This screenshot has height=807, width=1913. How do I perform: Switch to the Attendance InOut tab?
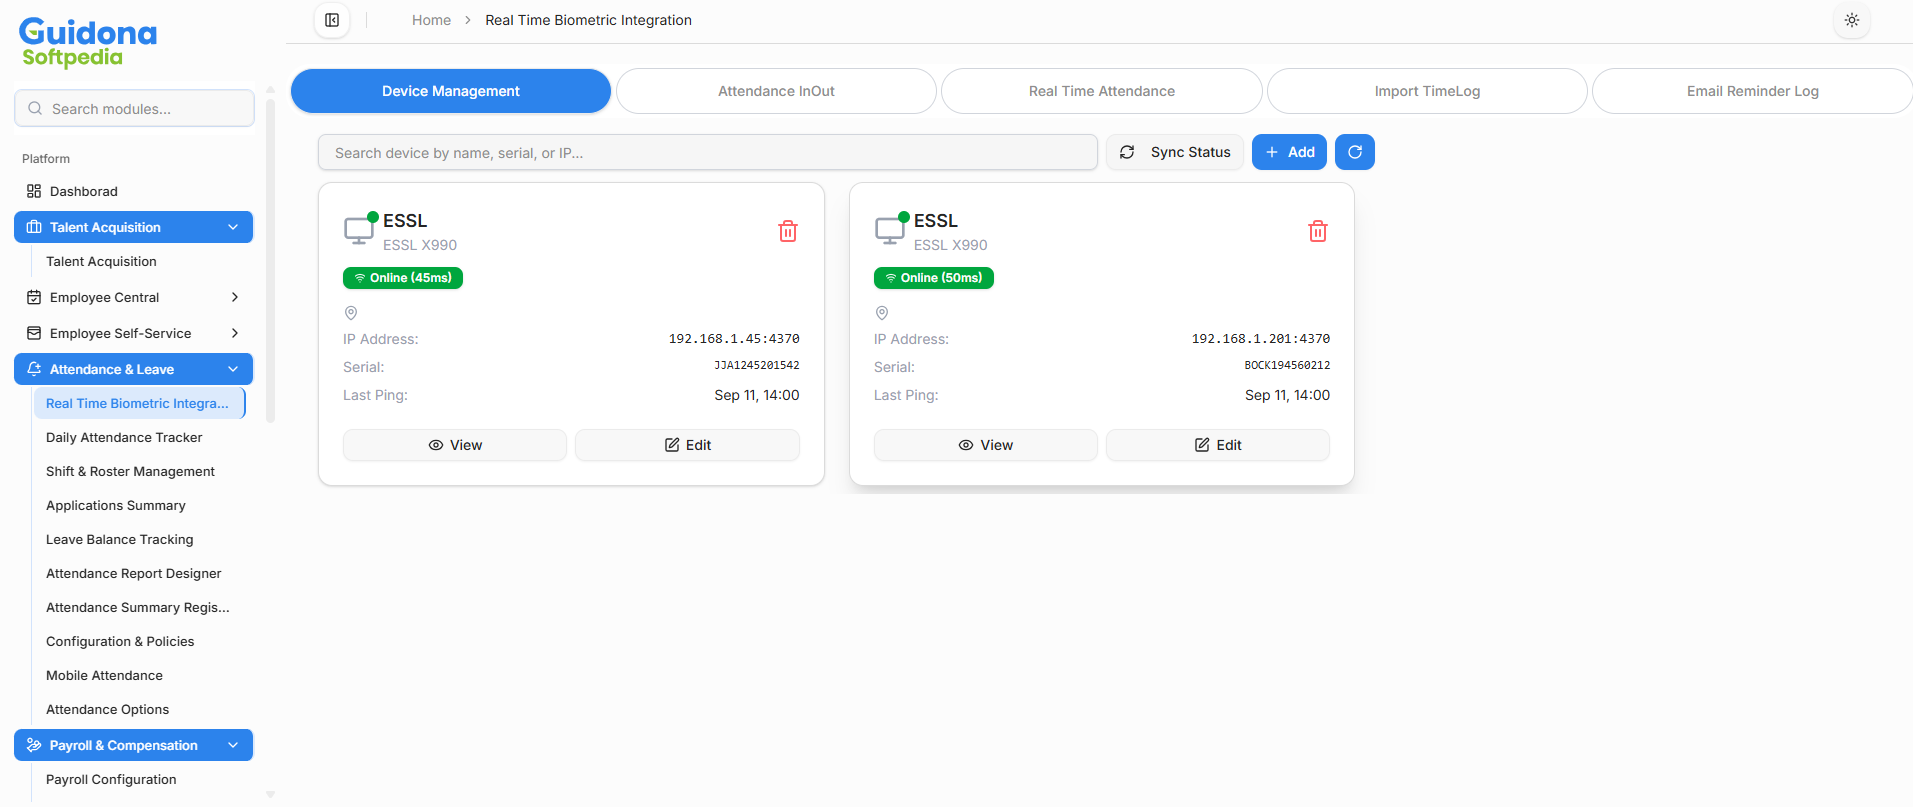point(776,91)
